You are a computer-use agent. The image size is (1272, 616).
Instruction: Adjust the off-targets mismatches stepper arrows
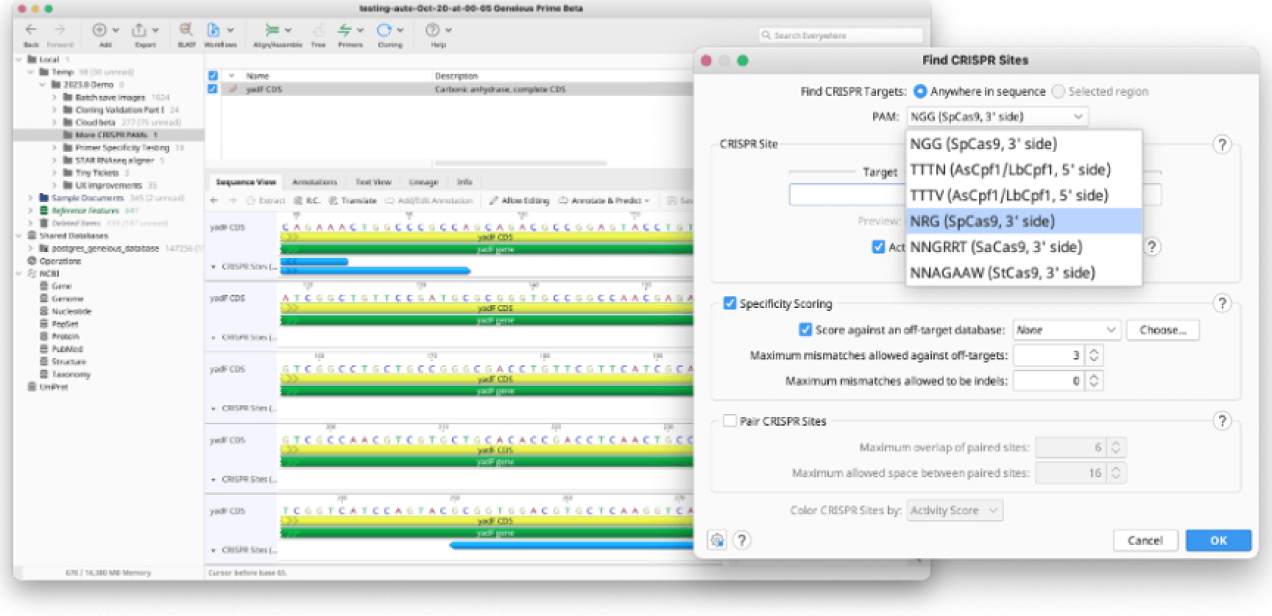point(1094,355)
